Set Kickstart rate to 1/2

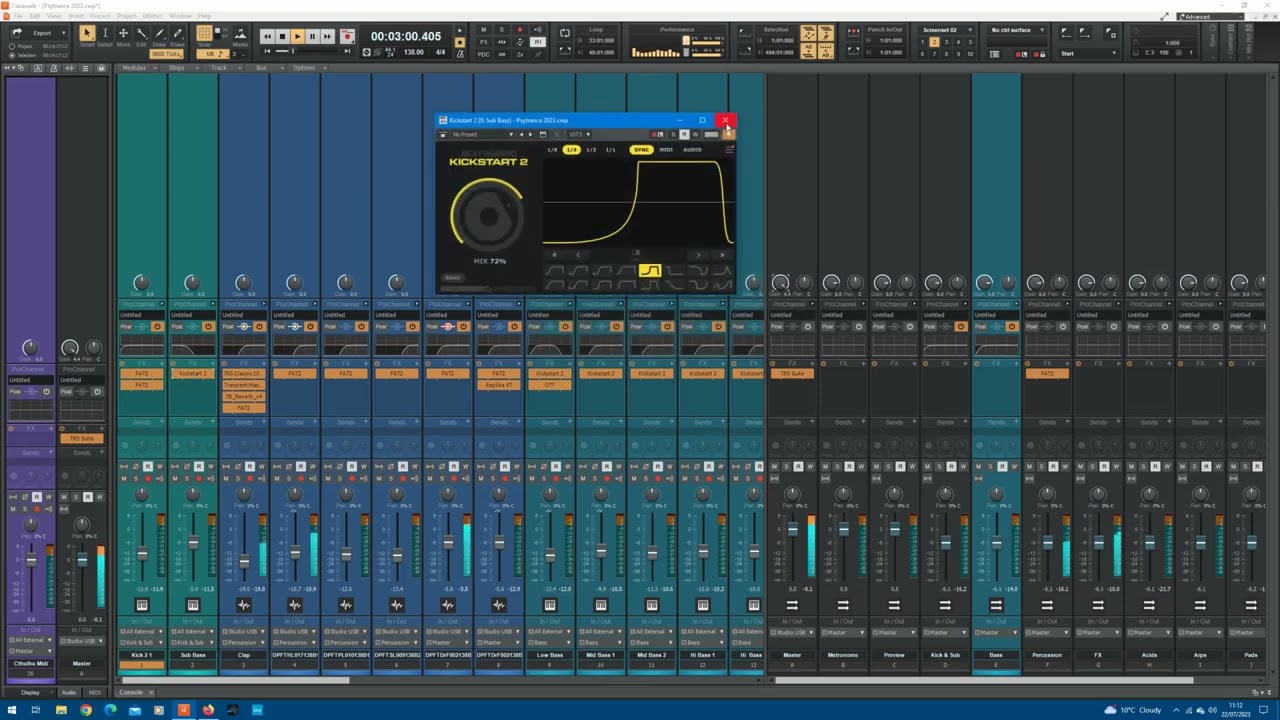591,150
